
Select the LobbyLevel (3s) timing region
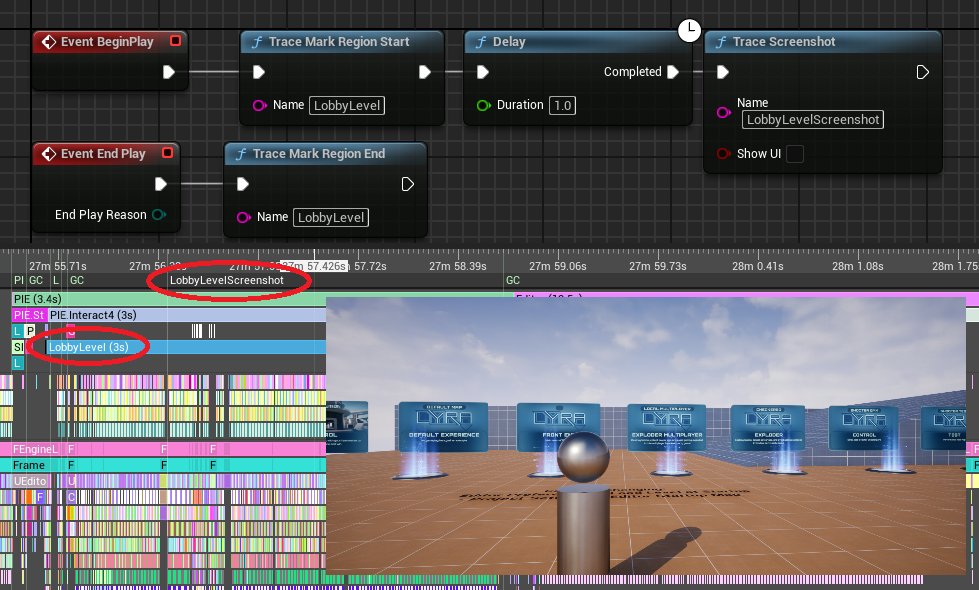click(186, 347)
